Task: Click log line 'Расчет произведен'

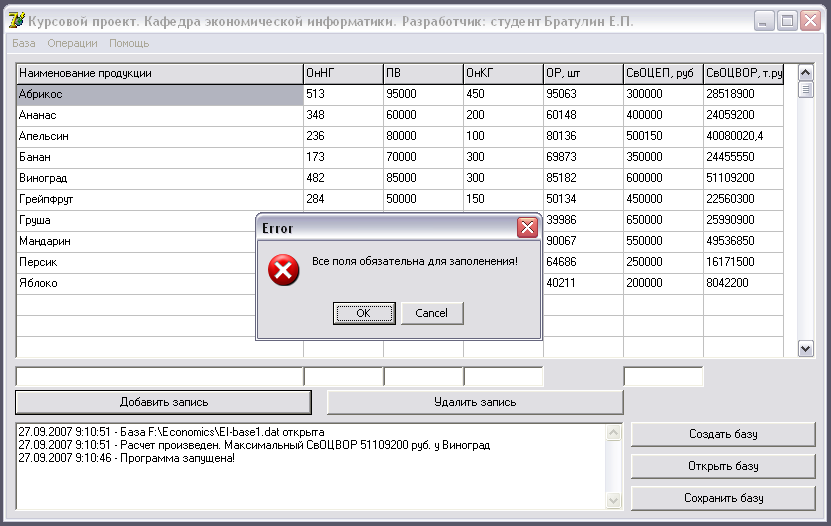Action: (x=254, y=445)
